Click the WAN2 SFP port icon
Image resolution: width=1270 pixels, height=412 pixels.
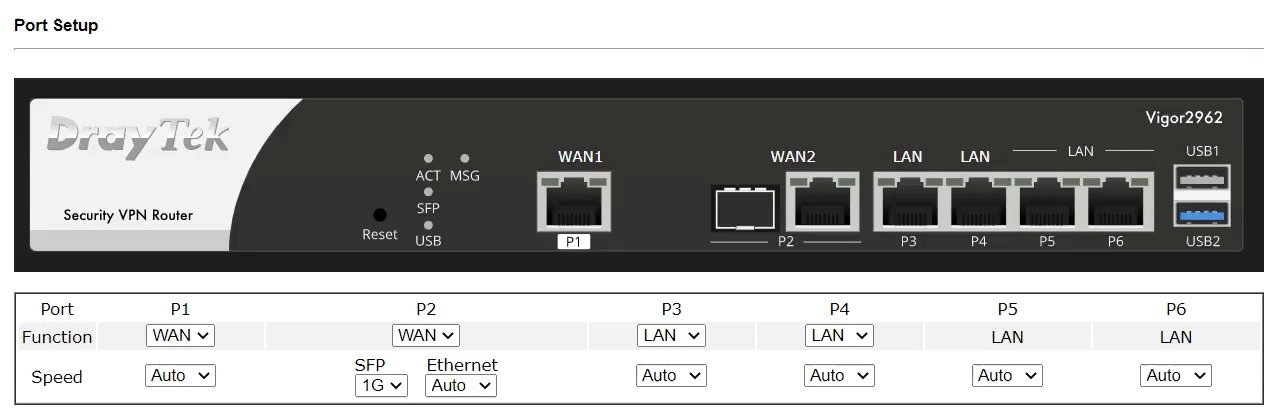tap(746, 208)
